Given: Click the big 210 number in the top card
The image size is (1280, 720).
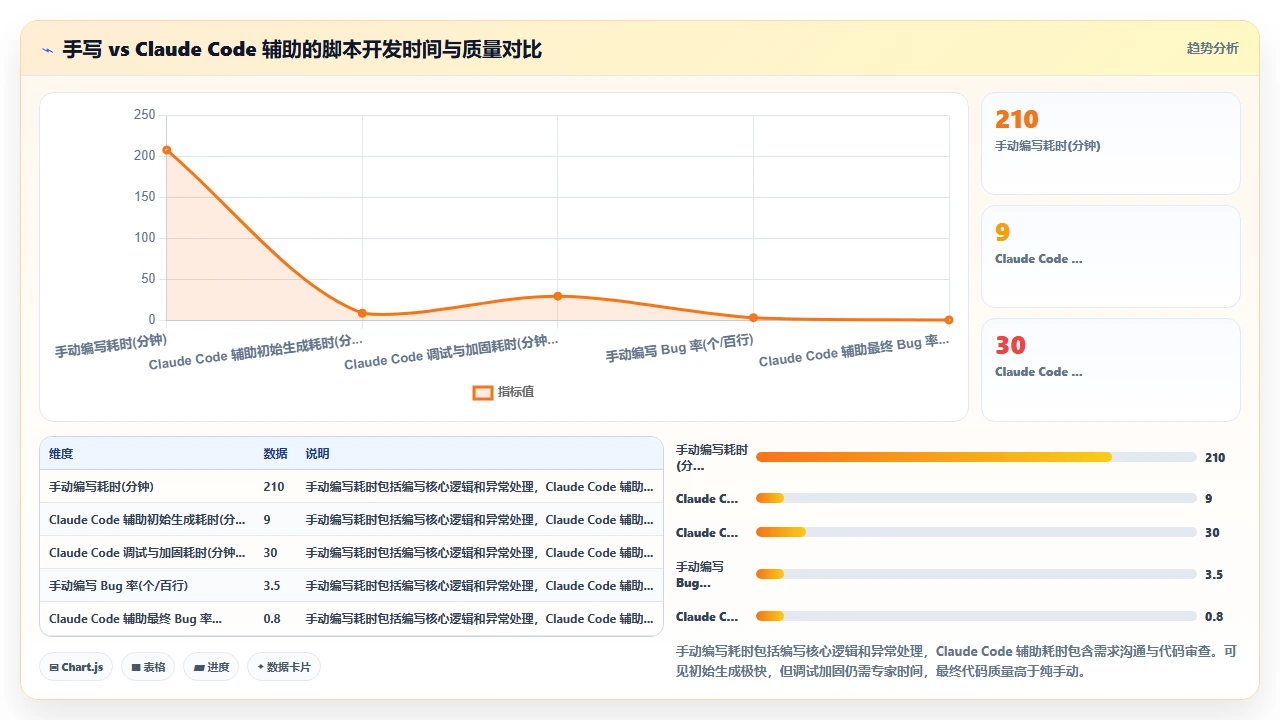Looking at the screenshot, I should (1017, 120).
